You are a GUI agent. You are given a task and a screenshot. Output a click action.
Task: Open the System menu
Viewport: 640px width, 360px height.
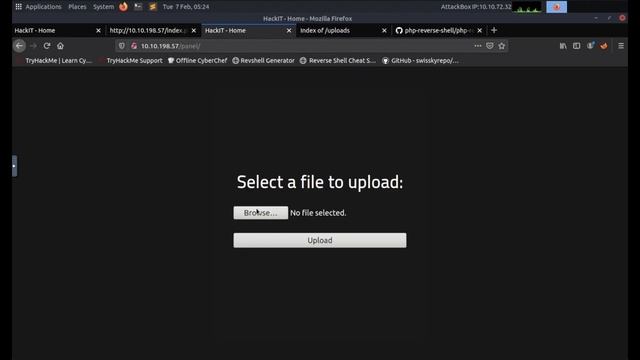pos(103,7)
